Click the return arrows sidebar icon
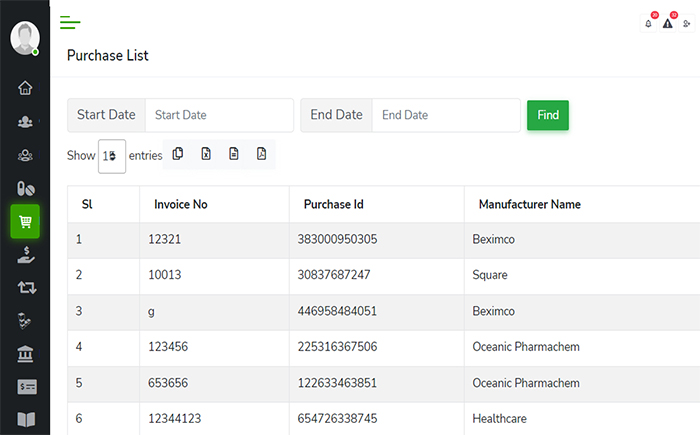700x435 pixels. (25, 288)
